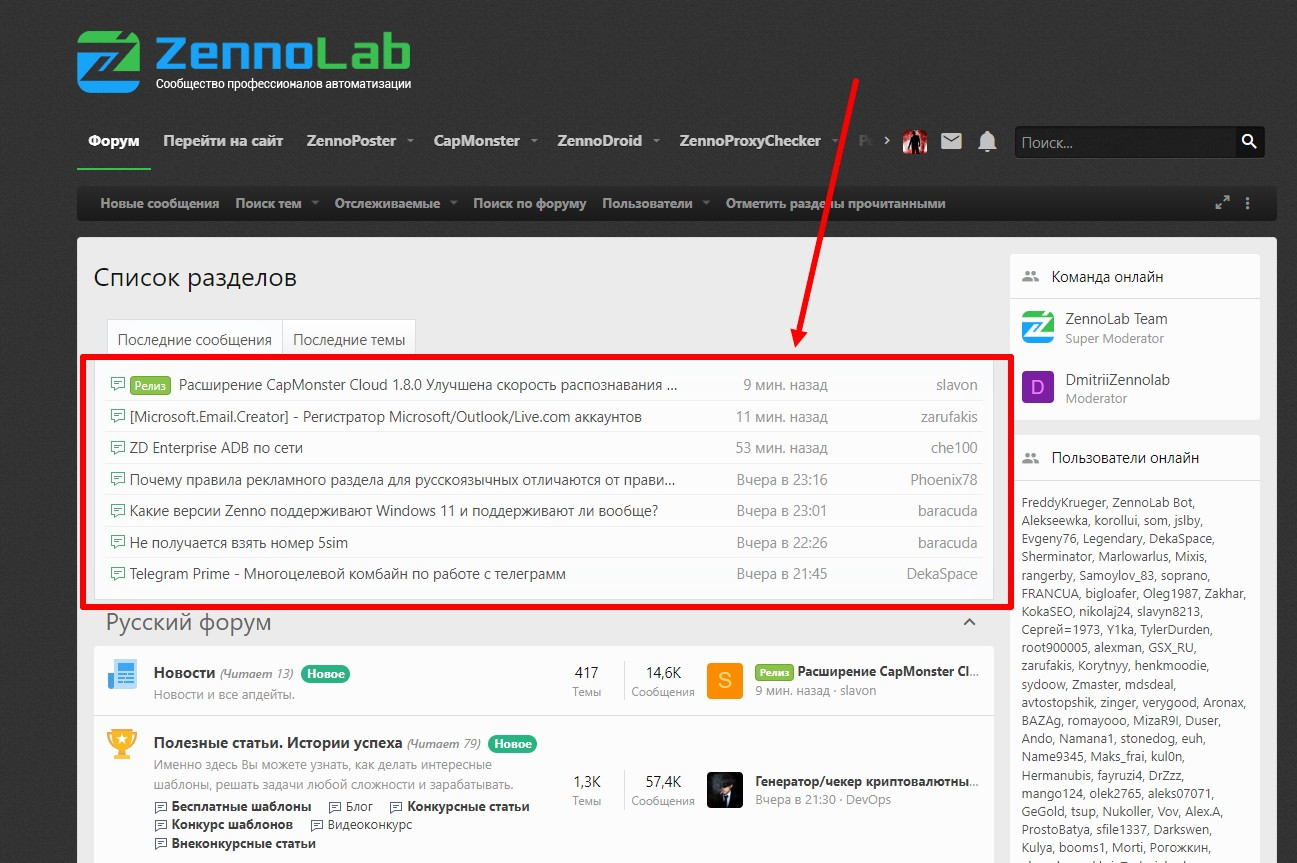This screenshot has height=863, width=1297.
Task: Open the Telegram Prime thread
Action: [348, 574]
